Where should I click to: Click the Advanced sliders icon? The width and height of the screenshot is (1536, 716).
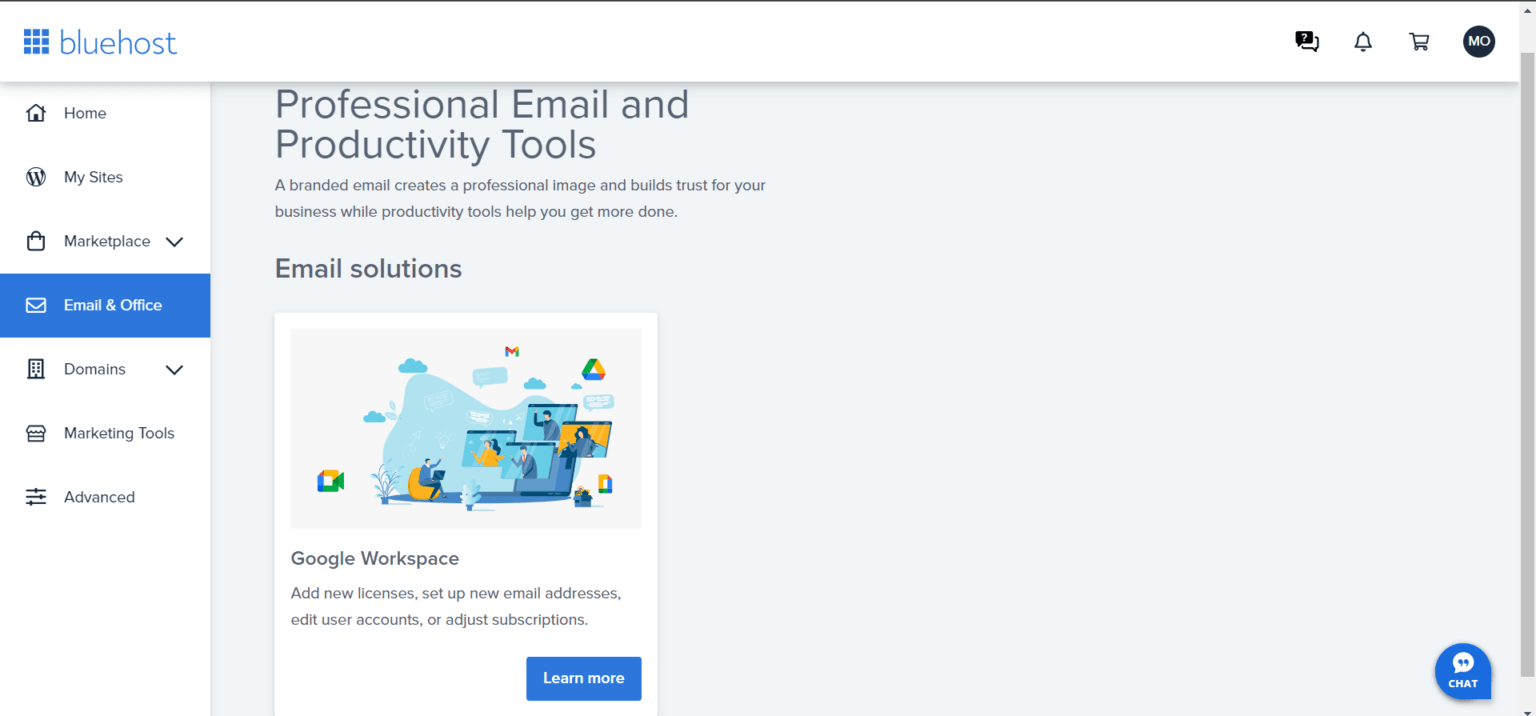(36, 497)
